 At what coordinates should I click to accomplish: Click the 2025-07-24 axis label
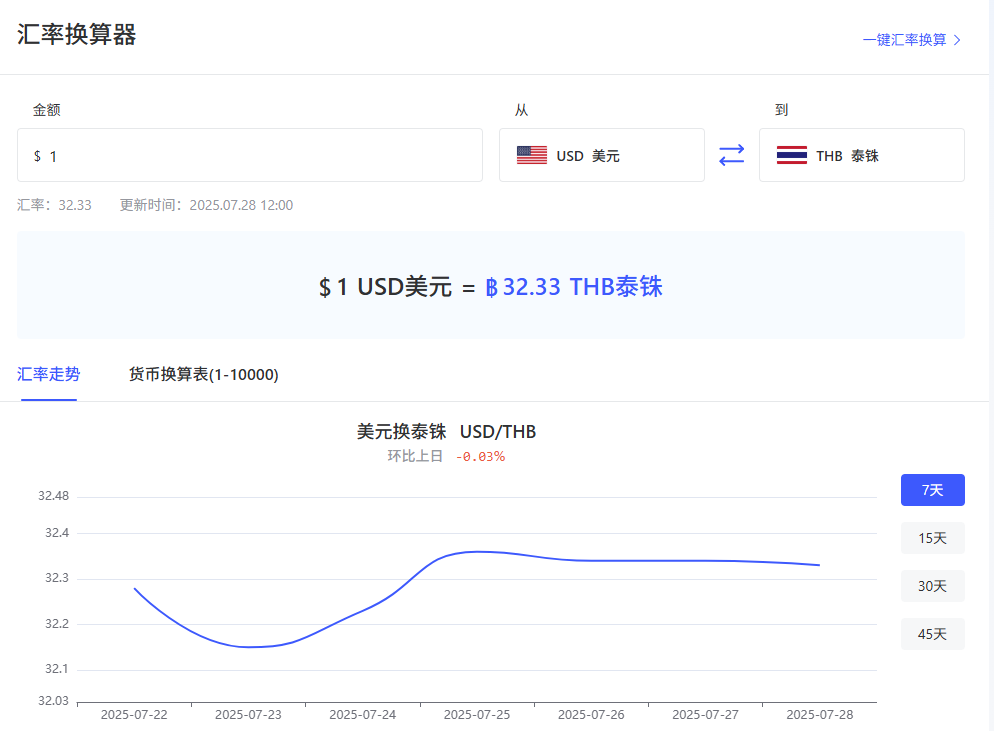(x=363, y=715)
